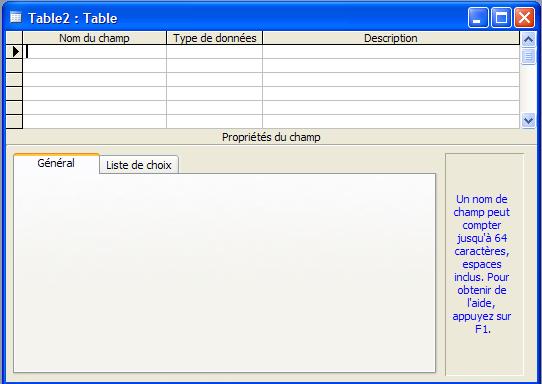Image resolution: width=542 pixels, height=384 pixels.
Task: Select the Nom du champ column header
Action: [x=95, y=38]
